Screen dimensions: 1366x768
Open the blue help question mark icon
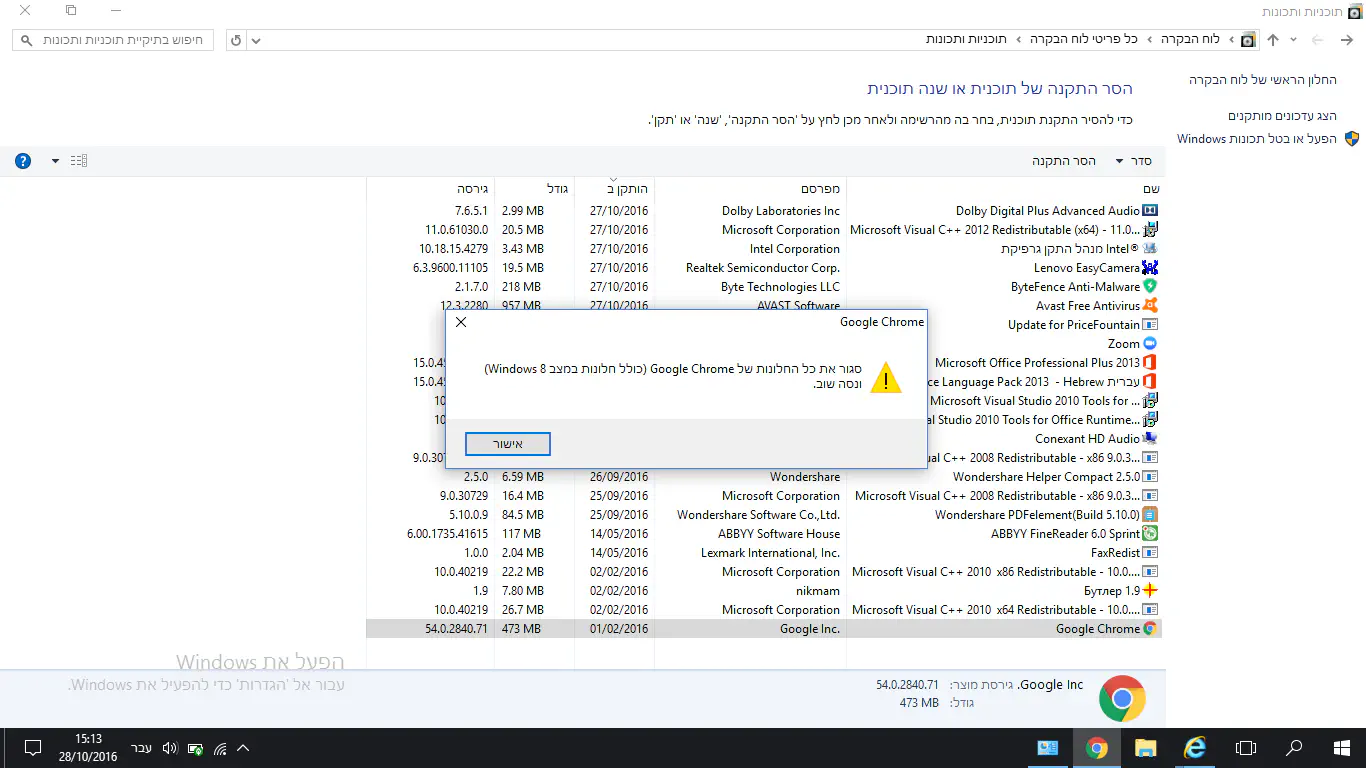23,161
